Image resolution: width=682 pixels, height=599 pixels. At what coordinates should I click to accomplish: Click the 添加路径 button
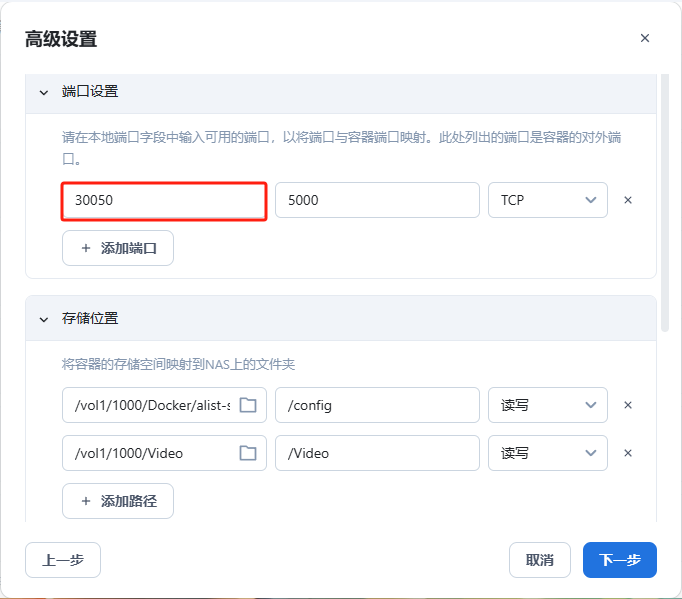pyautogui.click(x=118, y=501)
